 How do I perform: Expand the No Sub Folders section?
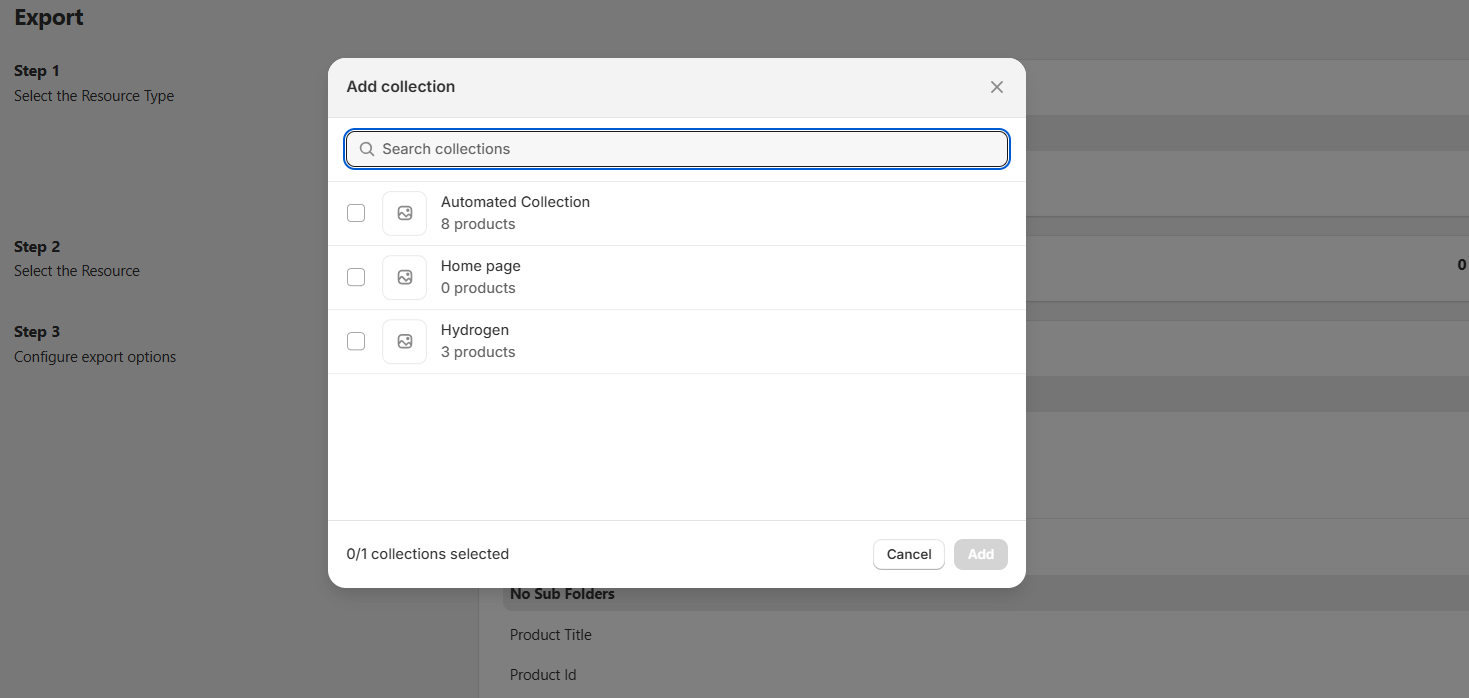tap(562, 593)
